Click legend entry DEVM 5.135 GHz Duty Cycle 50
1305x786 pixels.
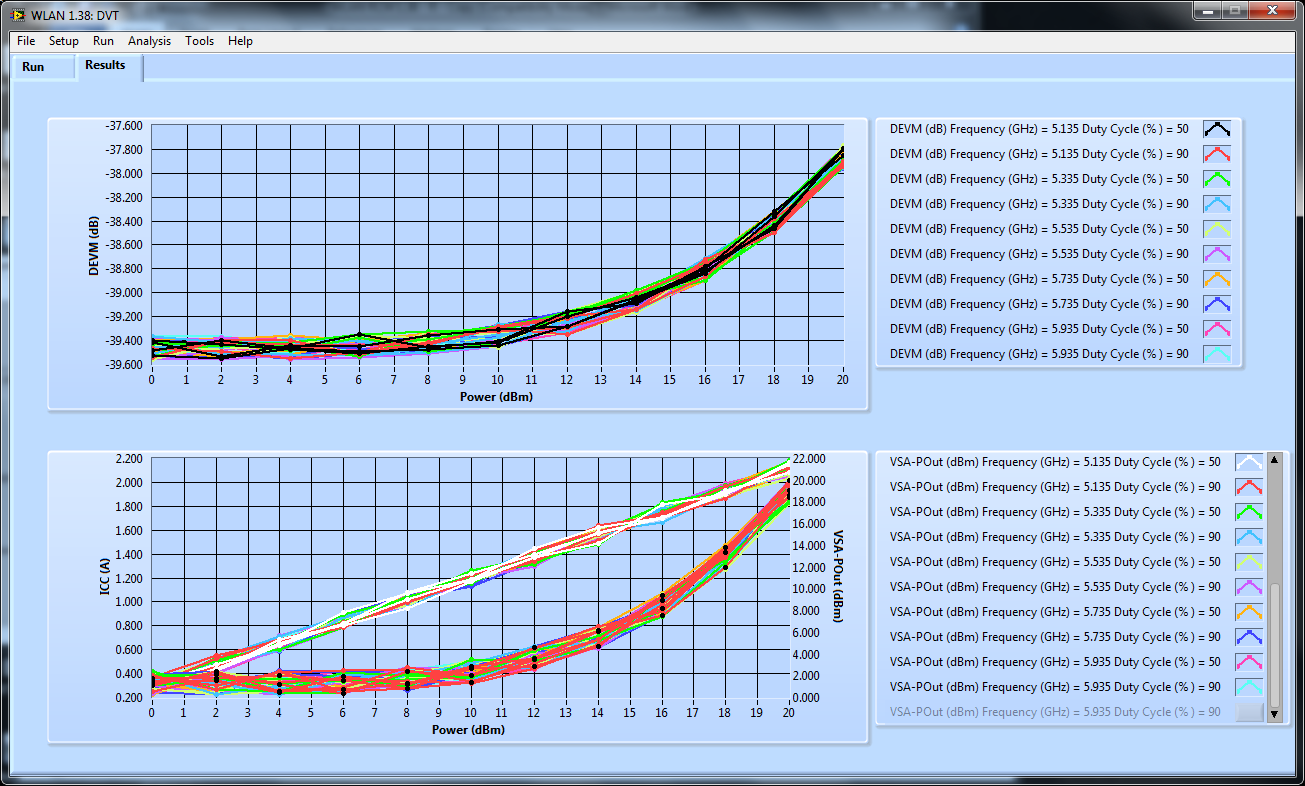coord(1039,129)
